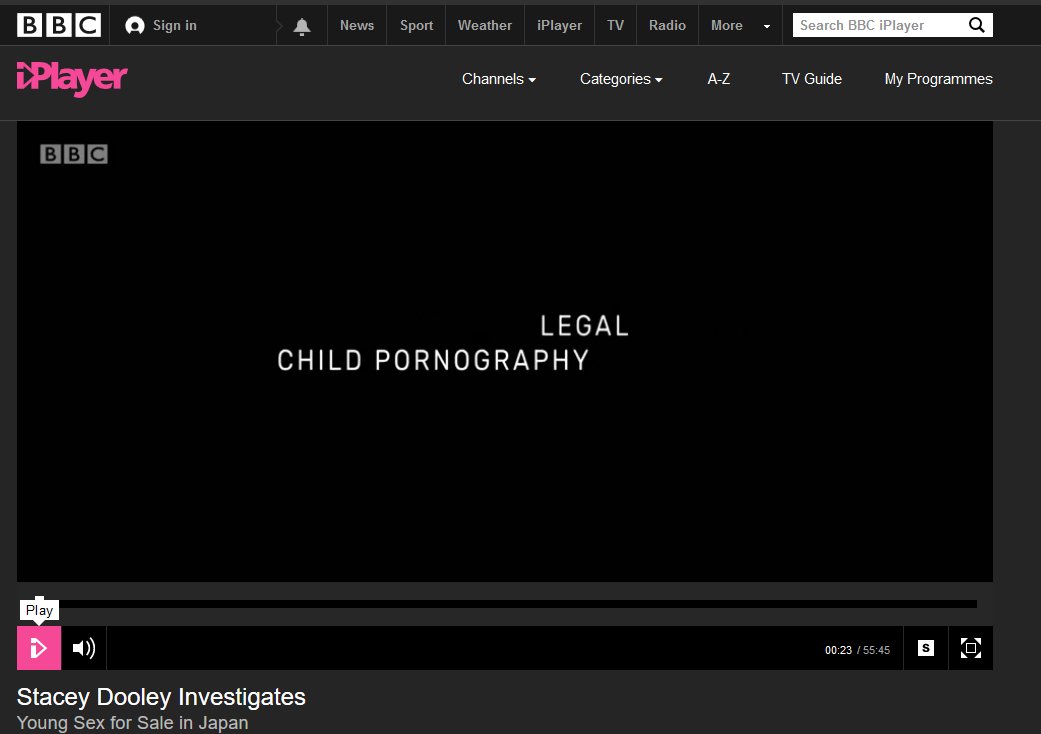The image size is (1041, 734).
Task: Click the video progress bar
Action: [x=505, y=604]
